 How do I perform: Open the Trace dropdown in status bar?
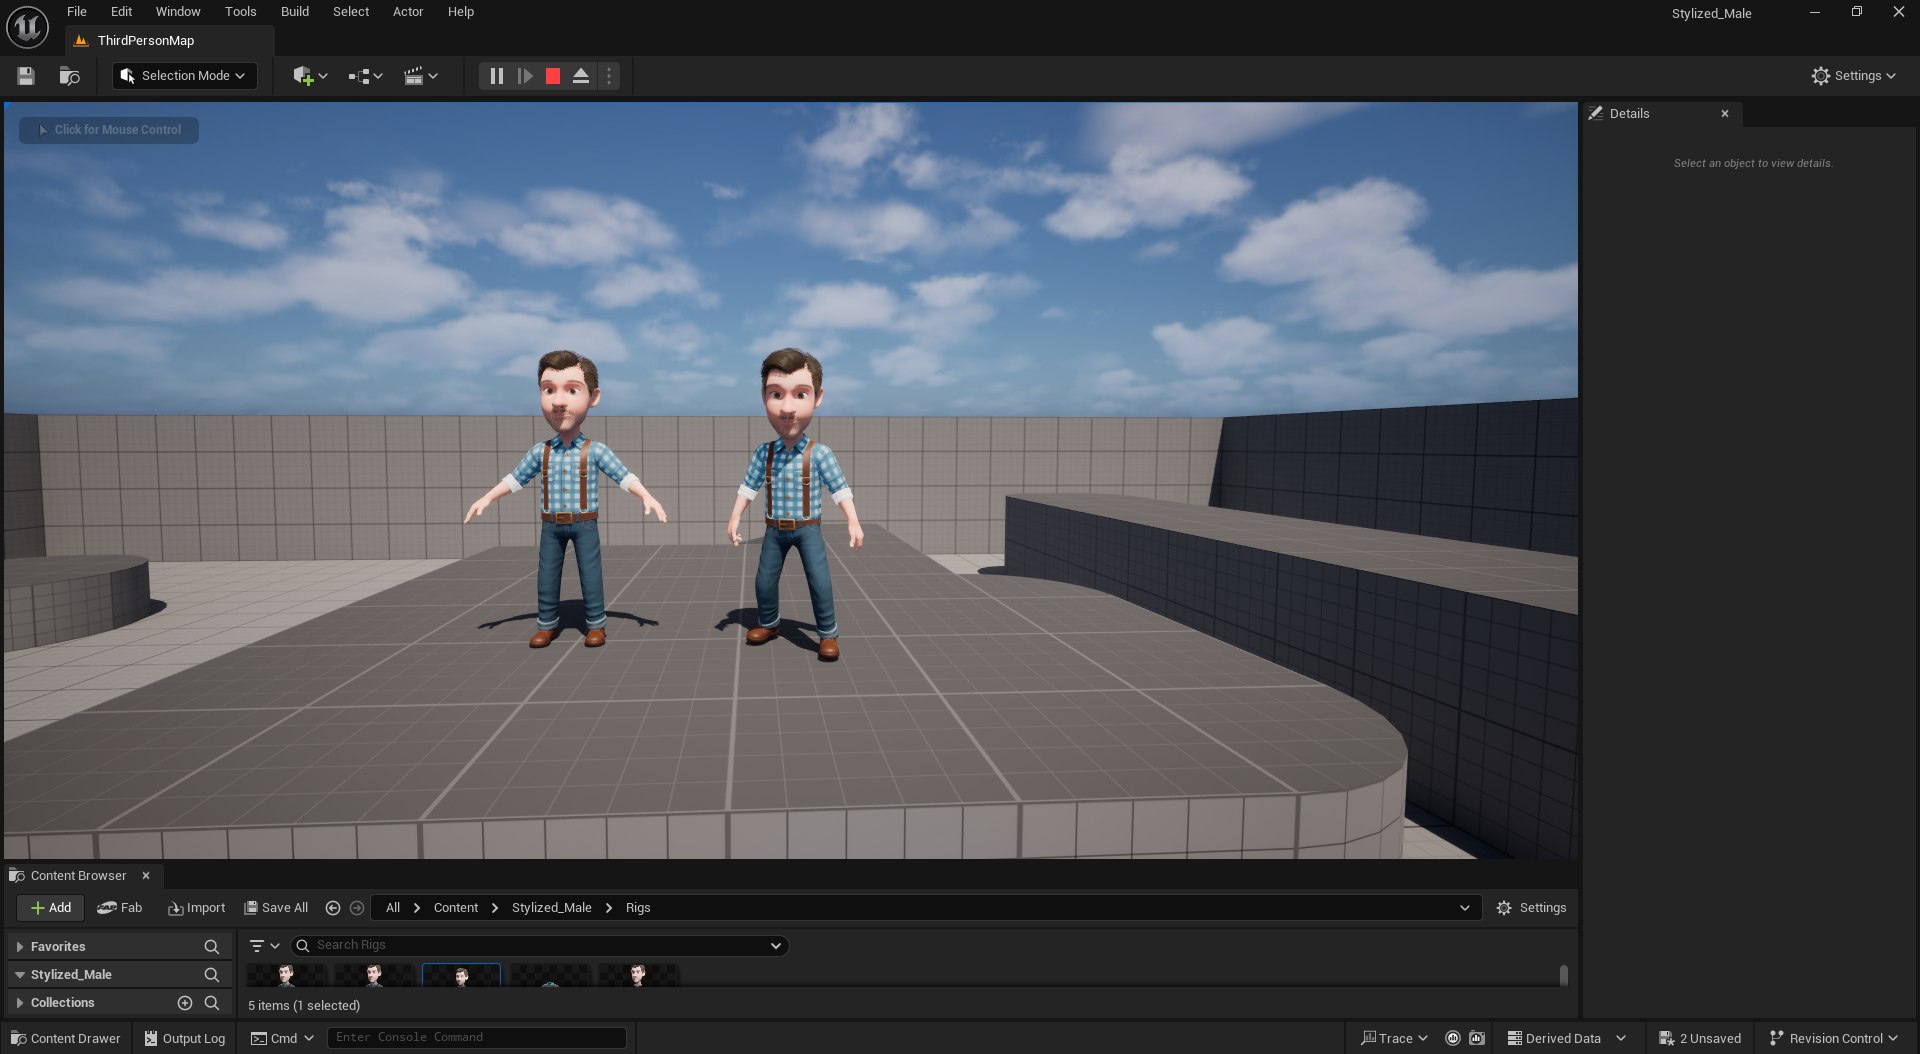point(1394,1038)
